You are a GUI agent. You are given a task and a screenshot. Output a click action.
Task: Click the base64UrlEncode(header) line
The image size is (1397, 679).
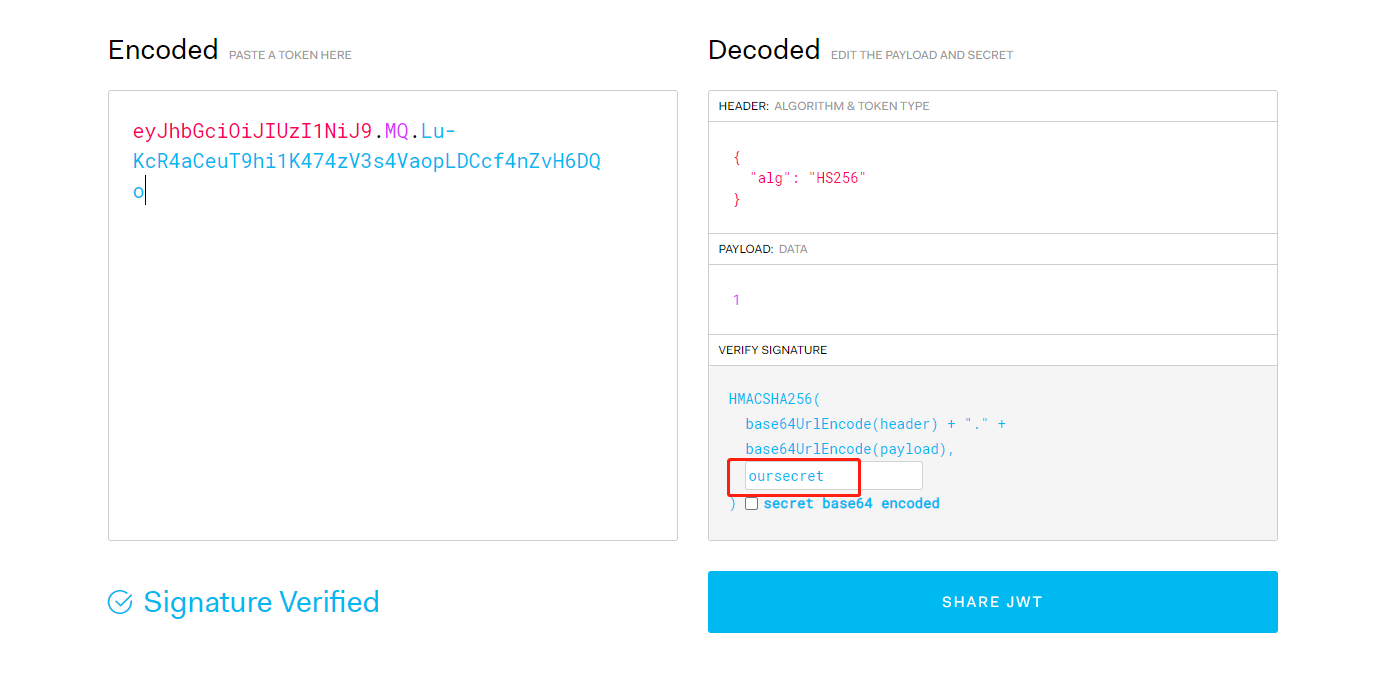pos(875,424)
